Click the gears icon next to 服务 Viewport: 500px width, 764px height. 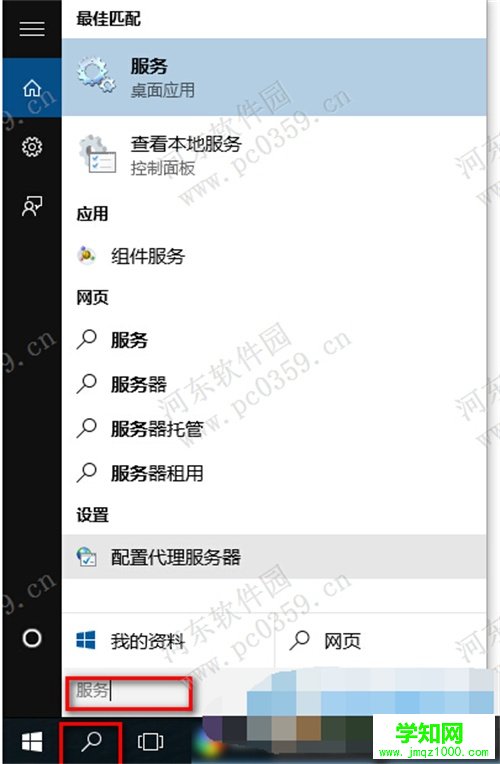pyautogui.click(x=96, y=75)
